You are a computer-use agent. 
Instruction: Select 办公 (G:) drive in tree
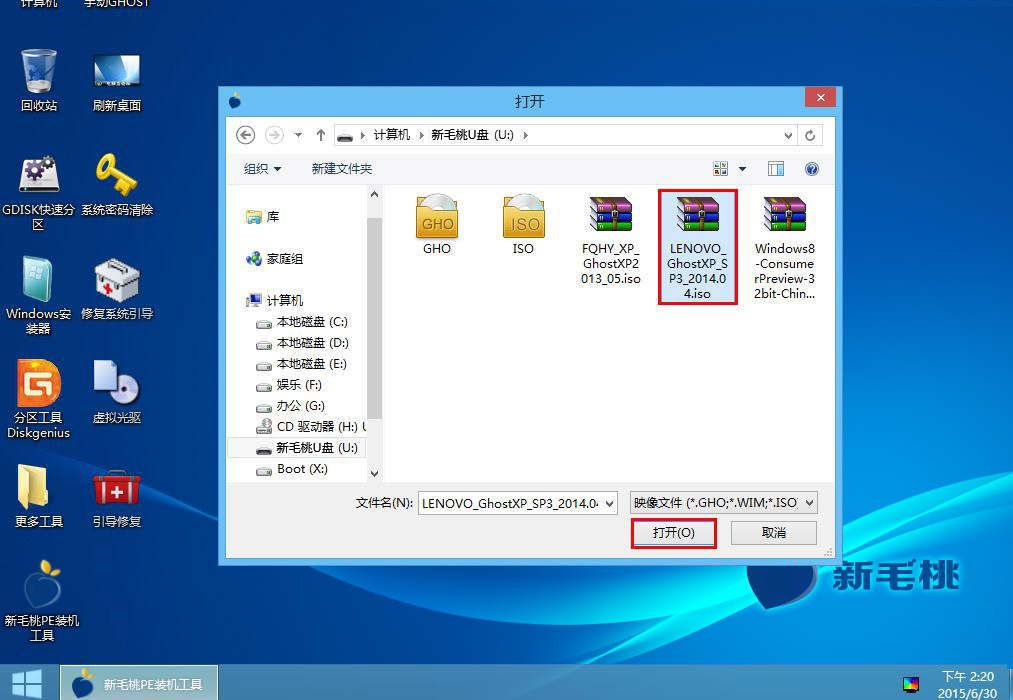[290, 406]
